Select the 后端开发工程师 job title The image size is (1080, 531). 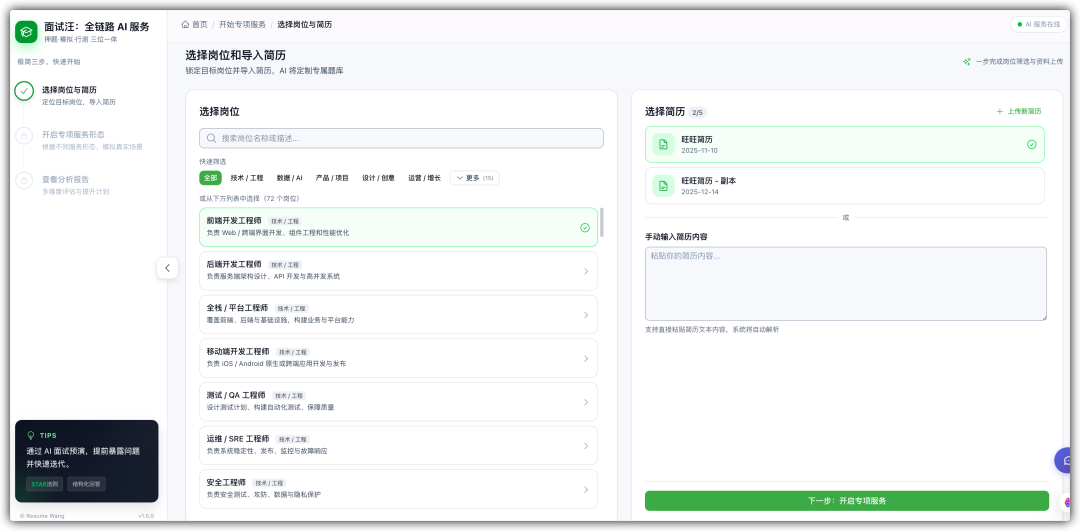click(234, 264)
